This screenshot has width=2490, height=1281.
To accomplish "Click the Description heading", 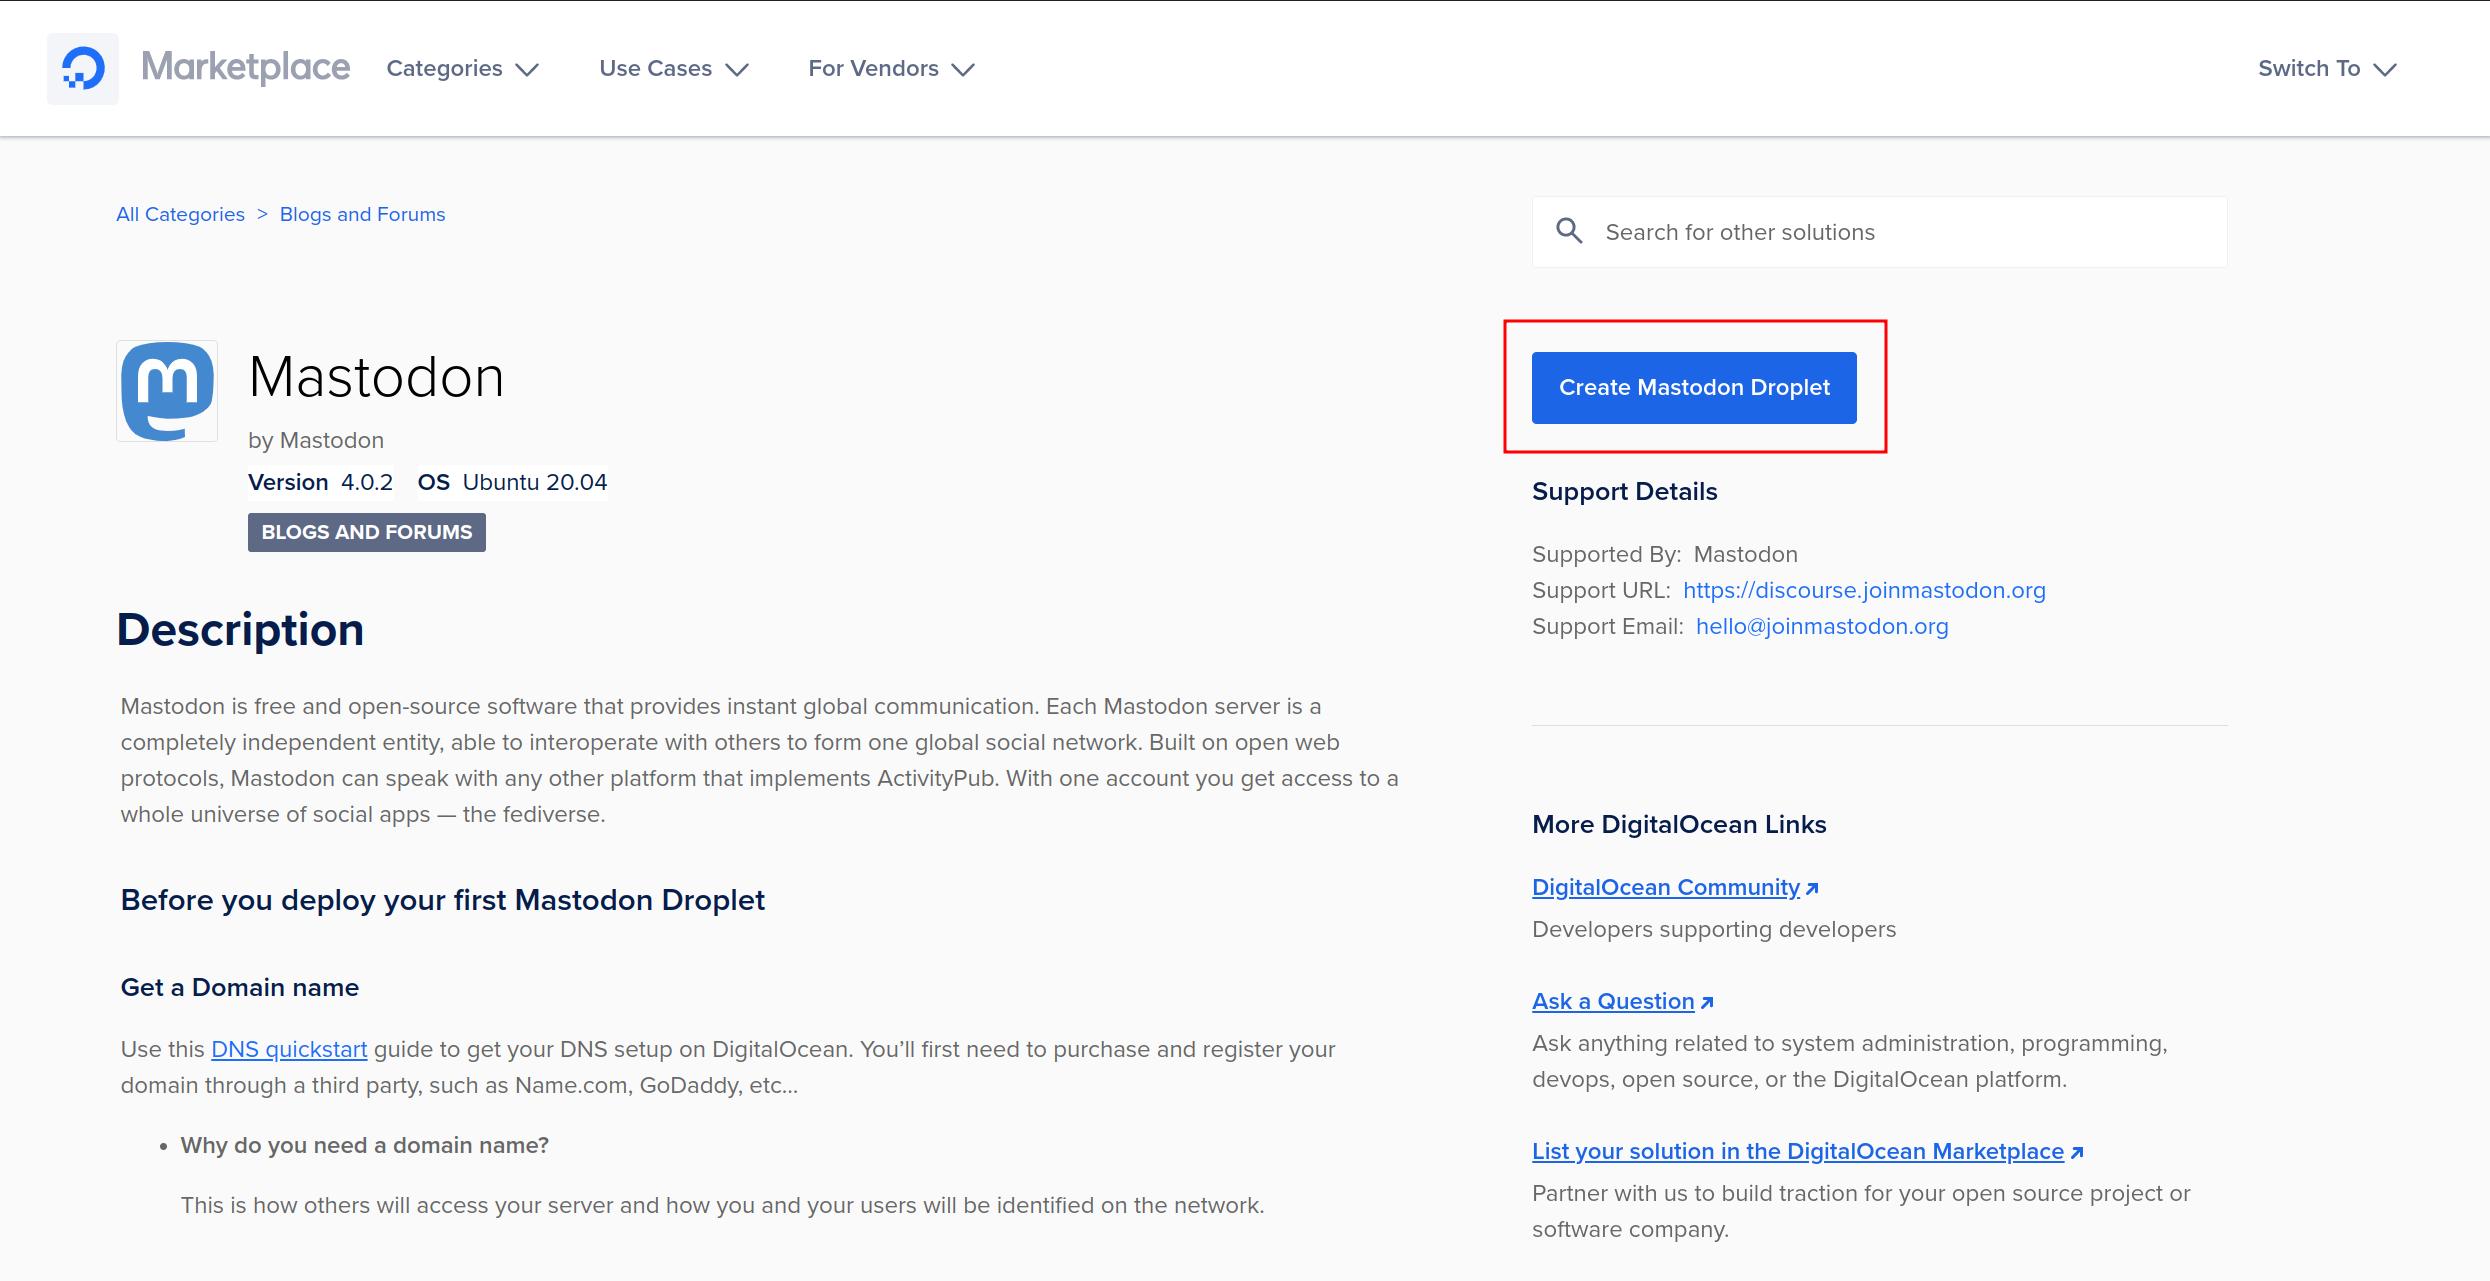I will [x=240, y=630].
